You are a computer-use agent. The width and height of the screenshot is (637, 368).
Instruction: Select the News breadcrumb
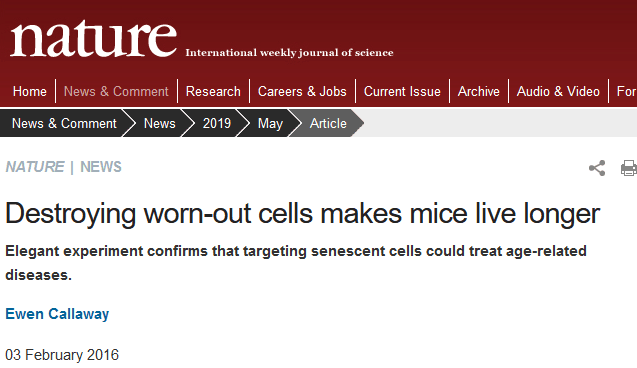pos(160,123)
